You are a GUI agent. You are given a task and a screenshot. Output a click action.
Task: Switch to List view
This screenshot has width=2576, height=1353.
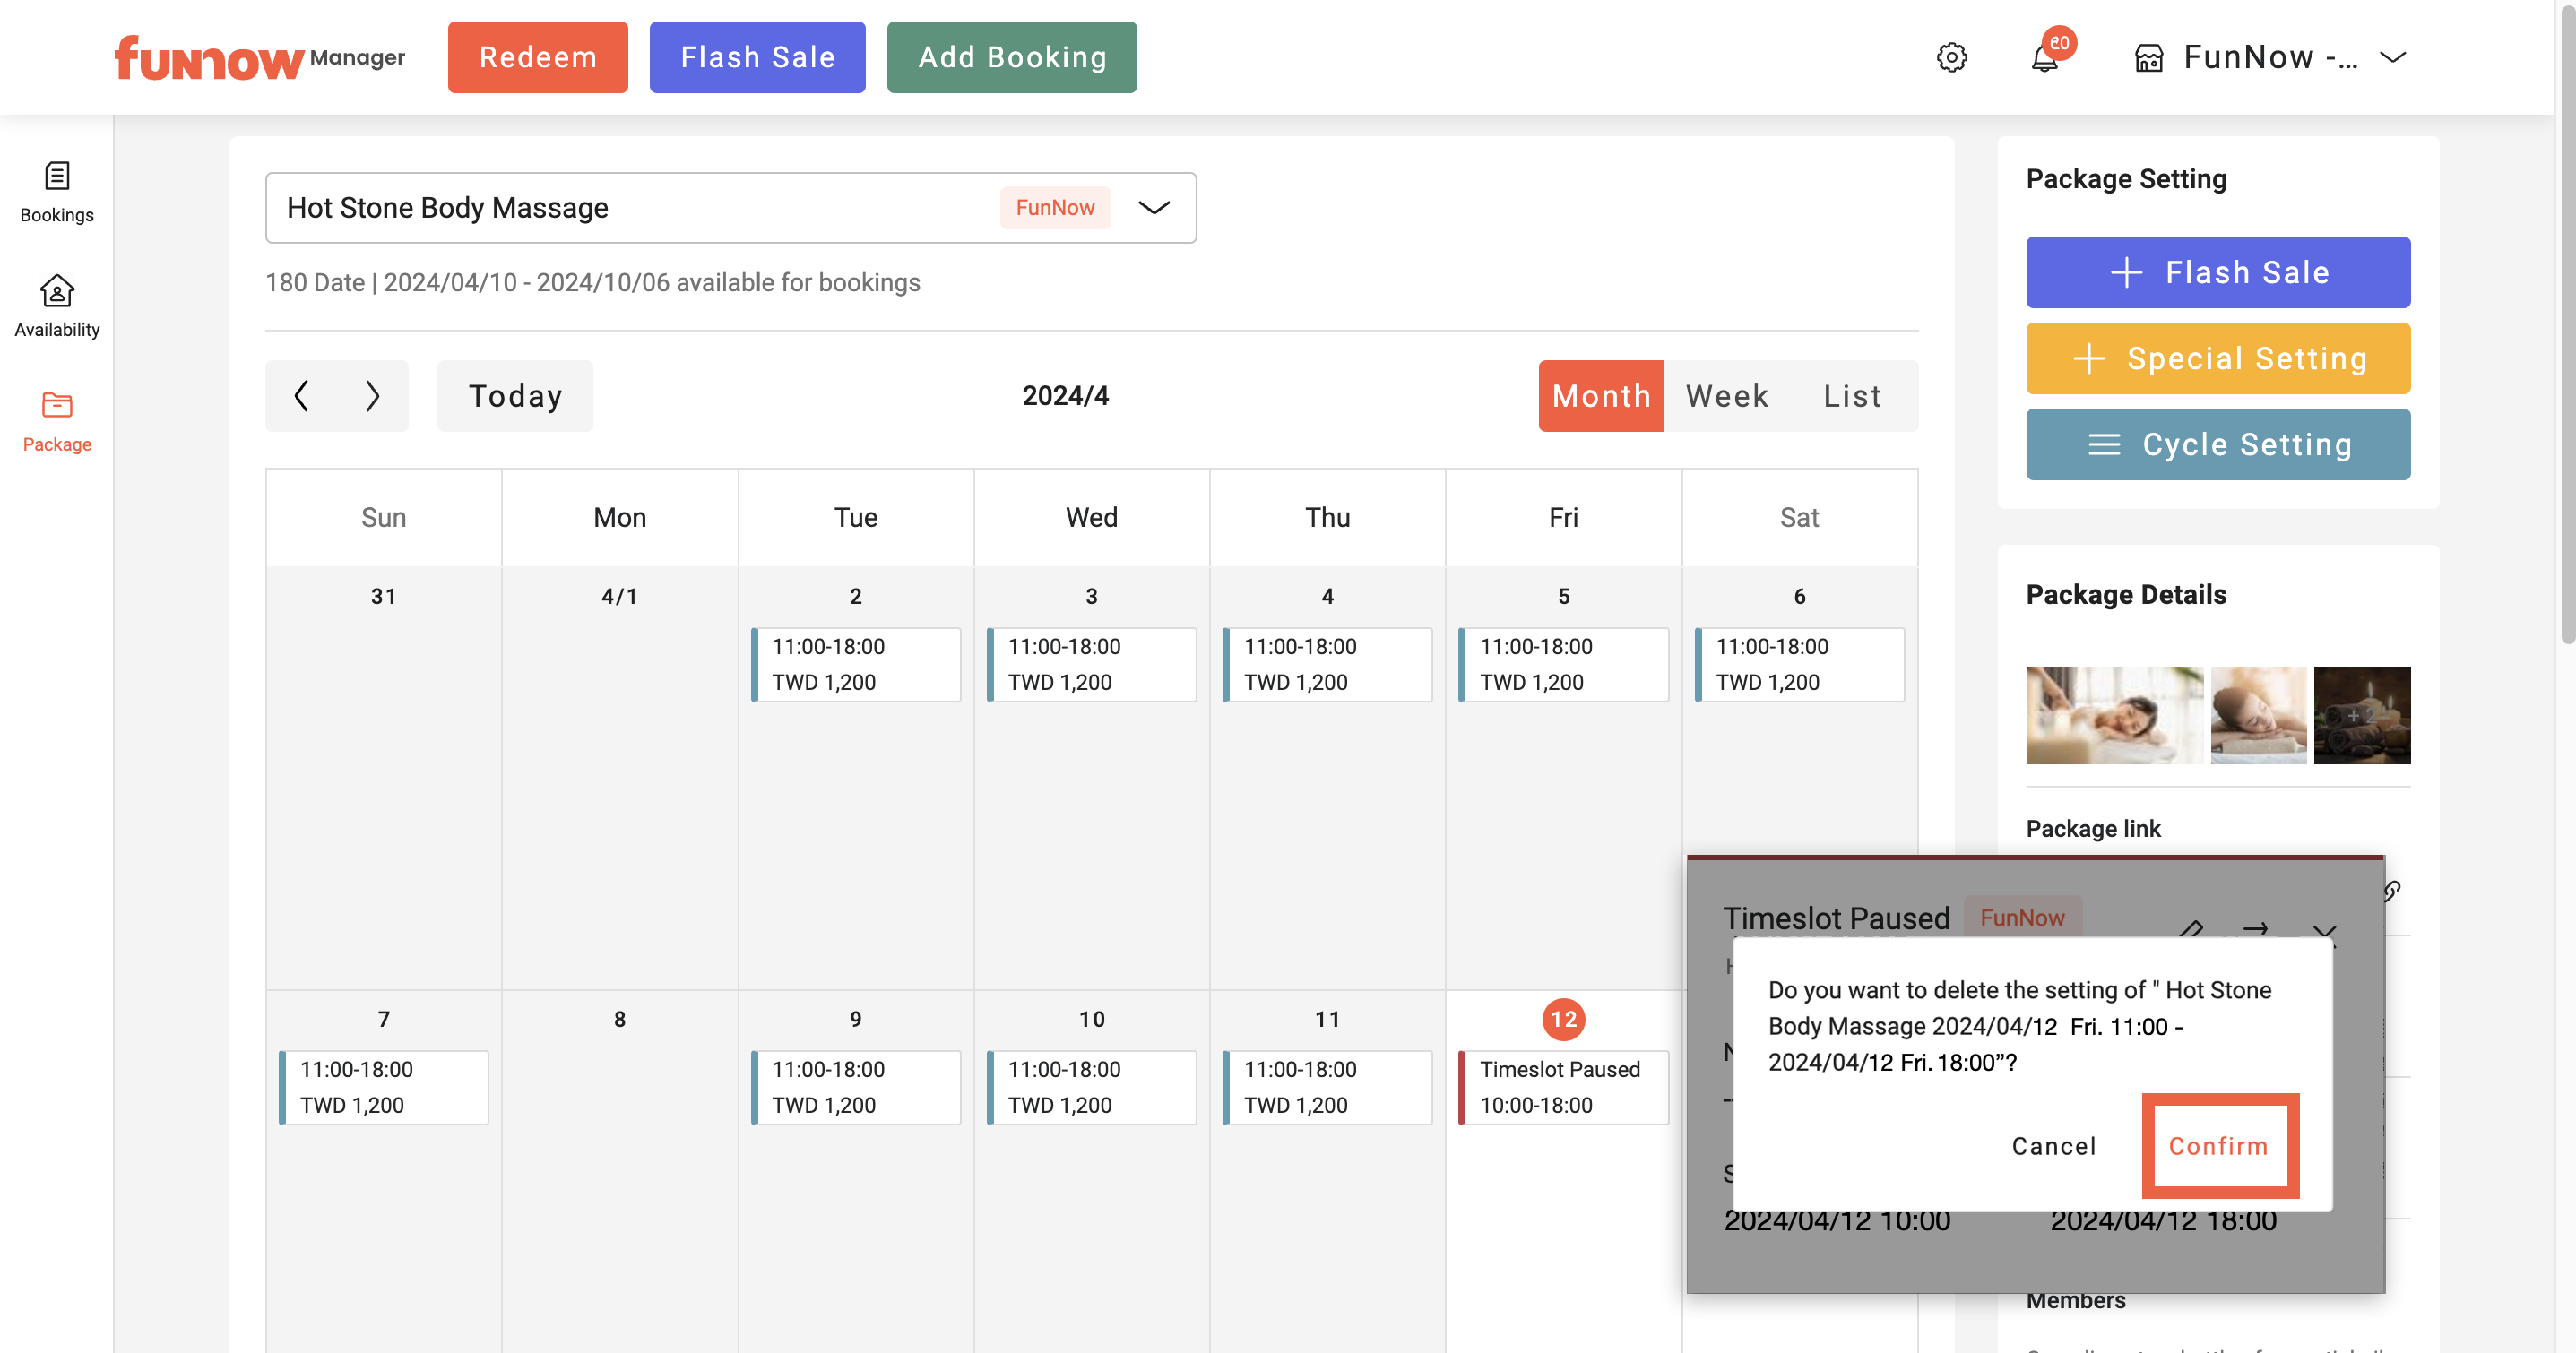1852,396
